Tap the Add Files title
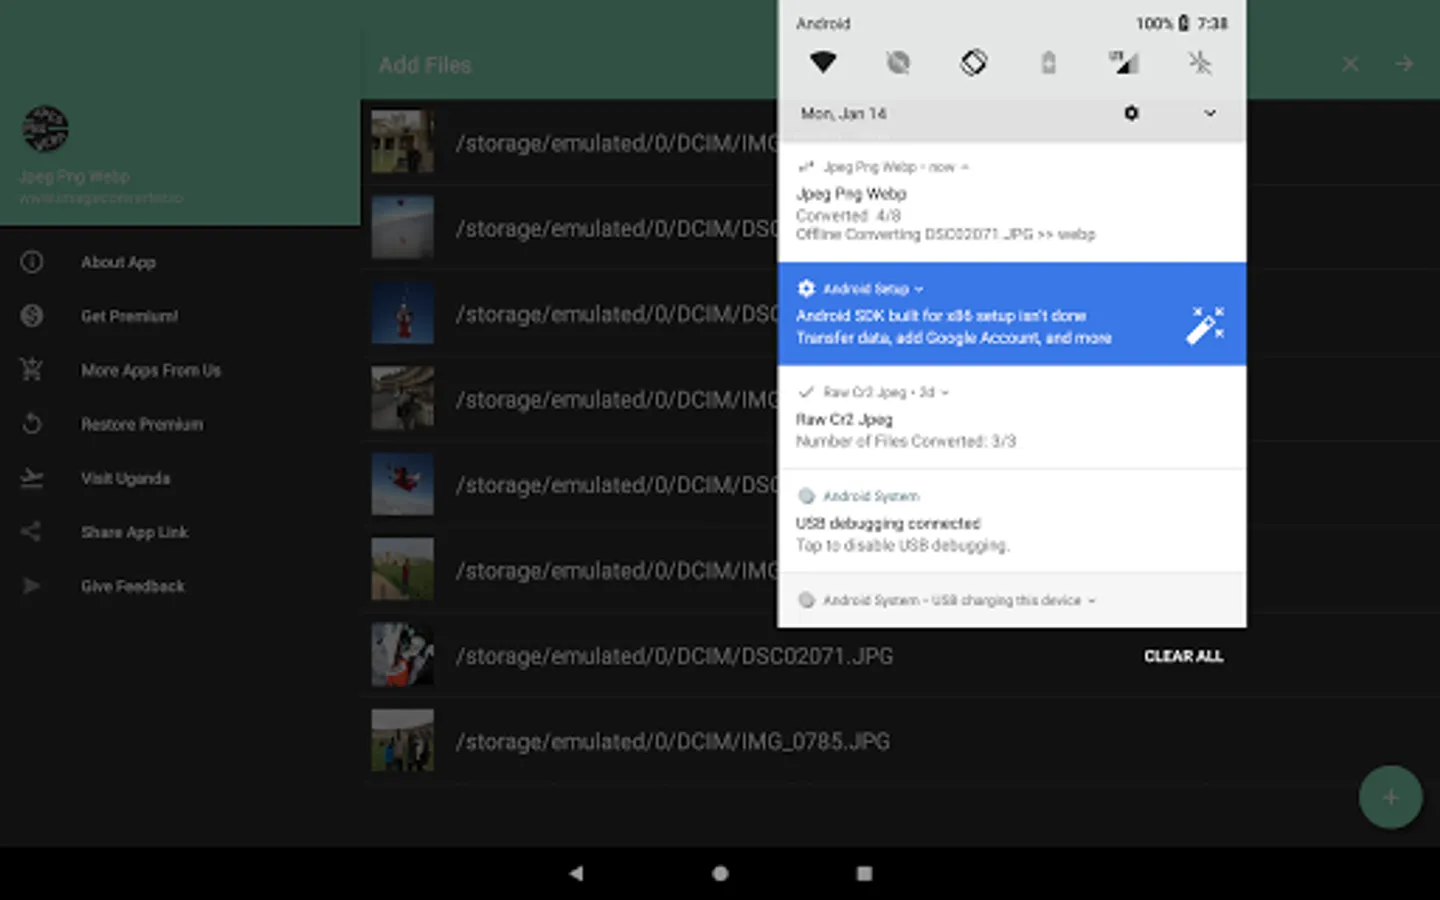Image resolution: width=1440 pixels, height=900 pixels. pos(425,65)
